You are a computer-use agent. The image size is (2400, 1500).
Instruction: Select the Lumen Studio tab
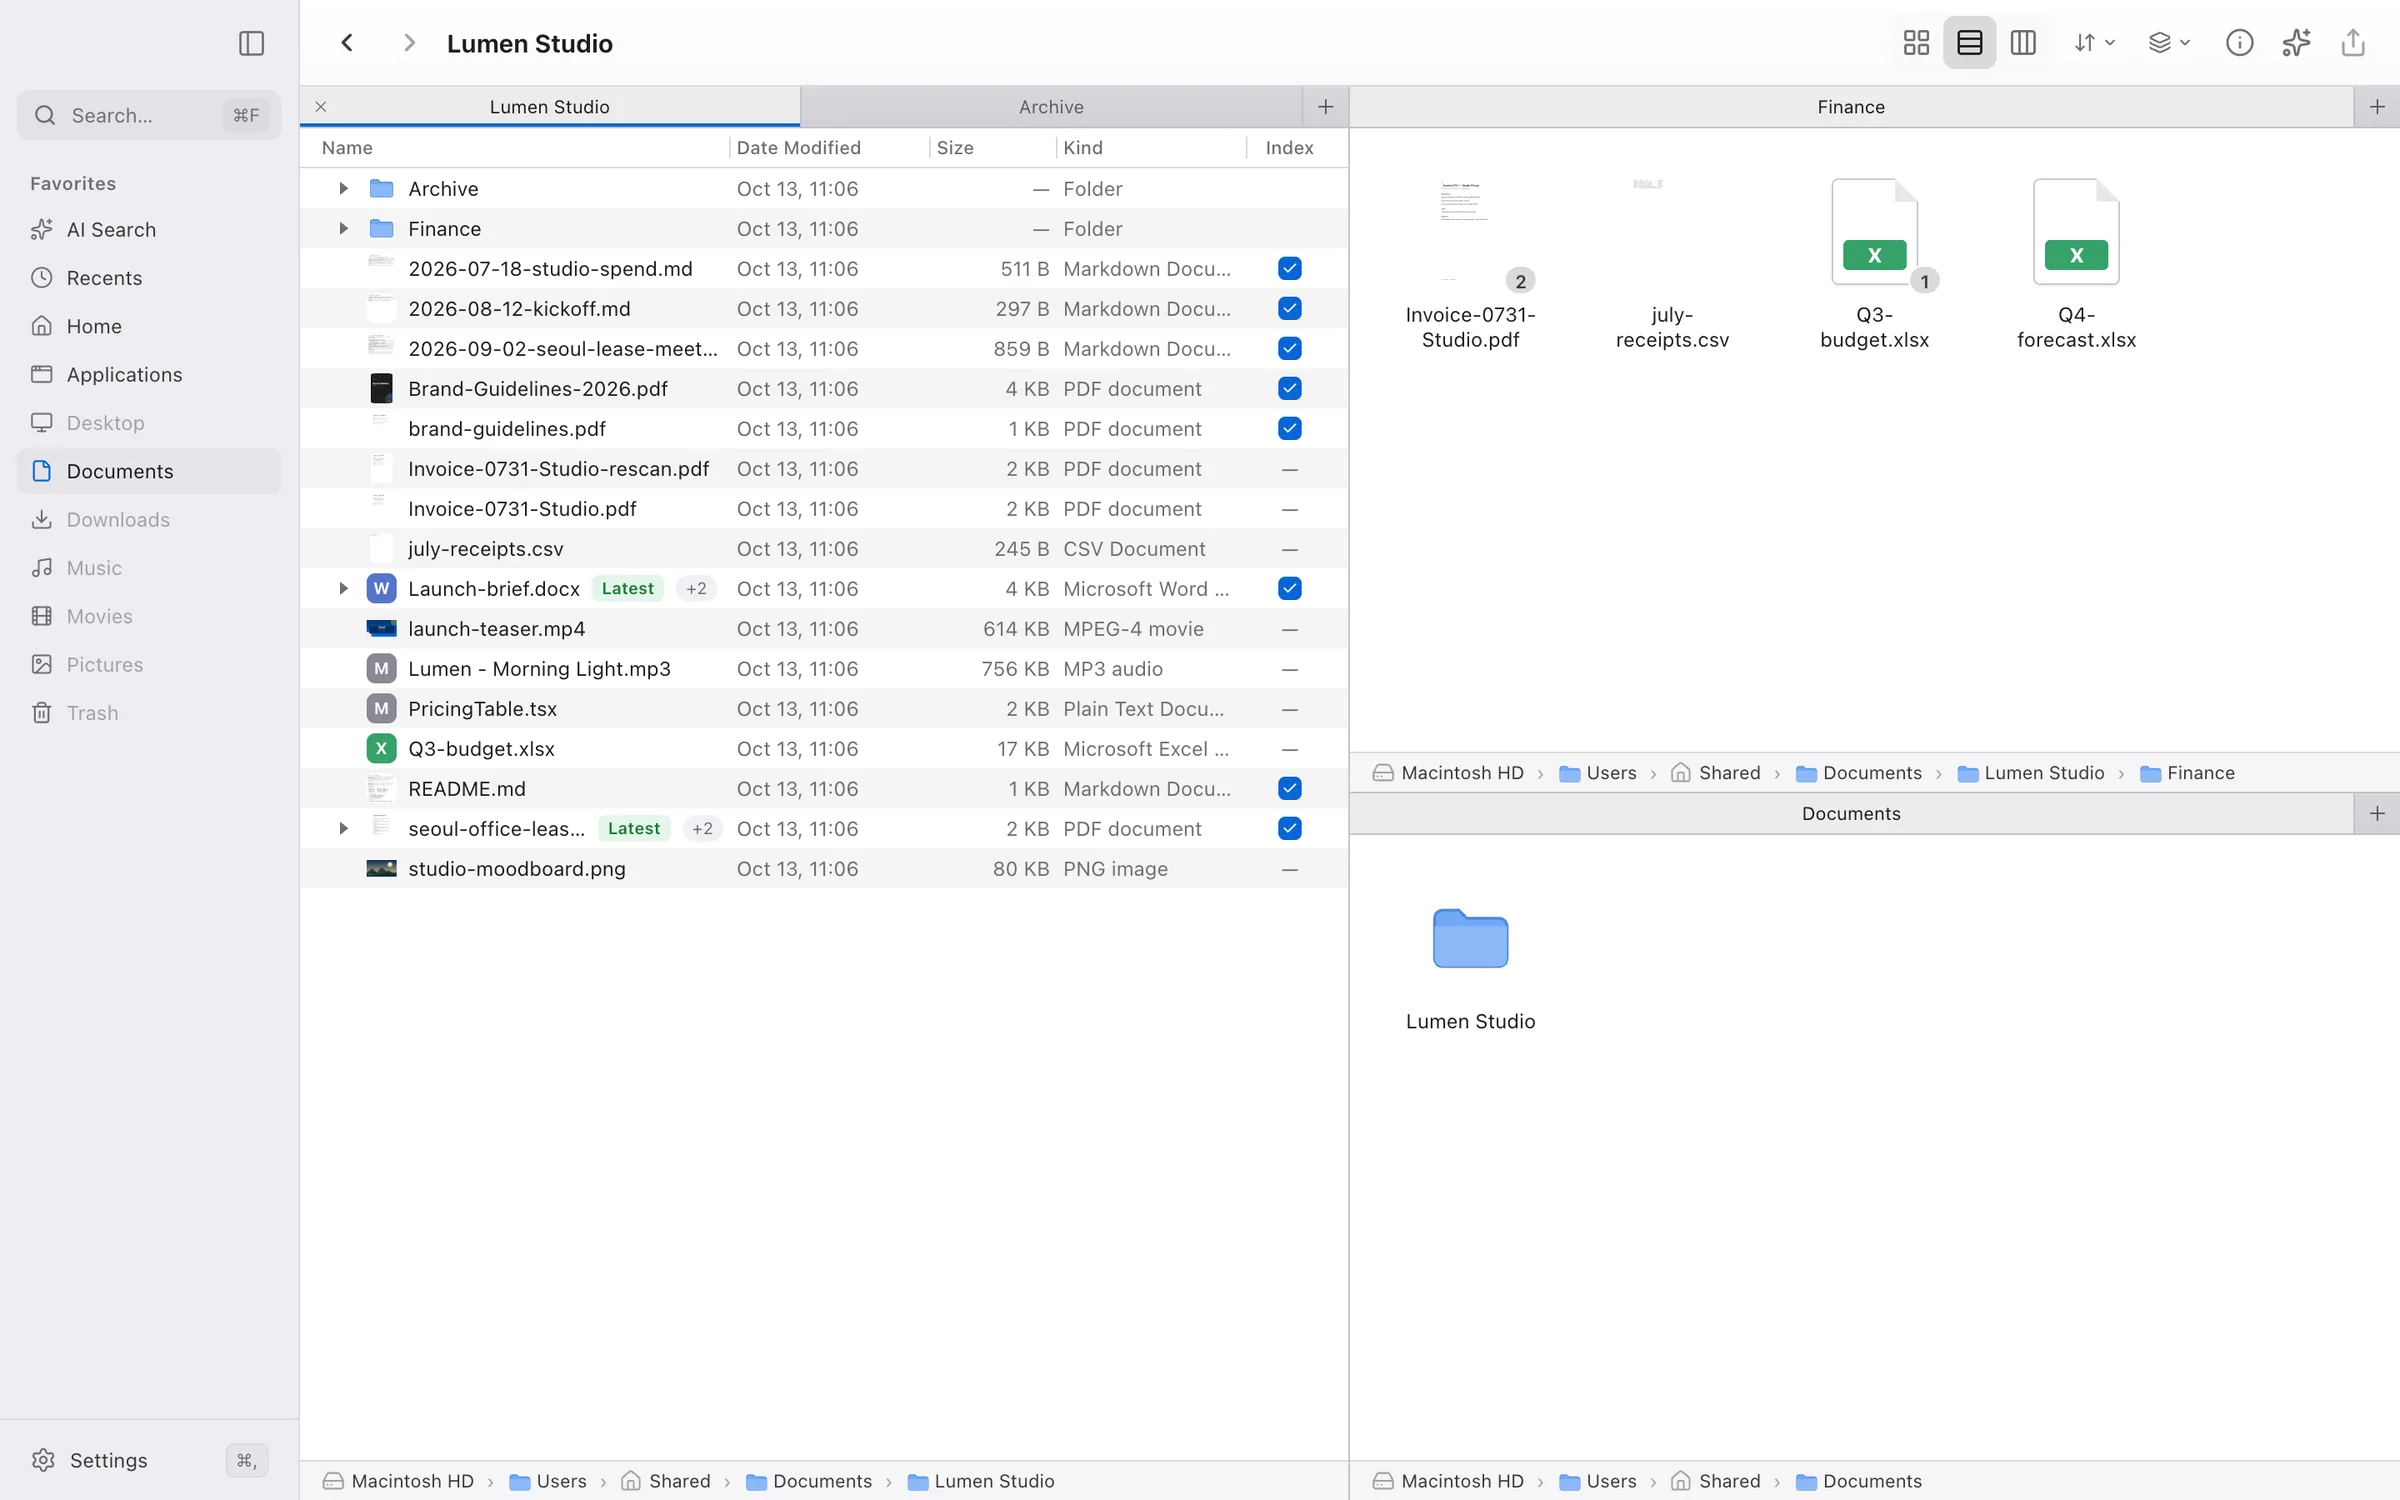tap(549, 107)
